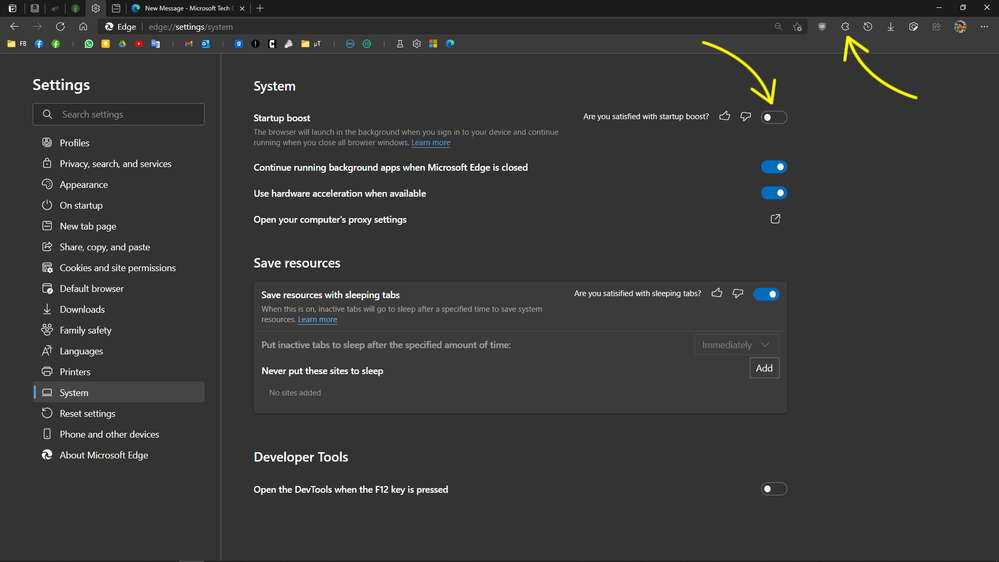Disable Save resources with sleeping tabs
The image size is (999, 562).
point(766,294)
